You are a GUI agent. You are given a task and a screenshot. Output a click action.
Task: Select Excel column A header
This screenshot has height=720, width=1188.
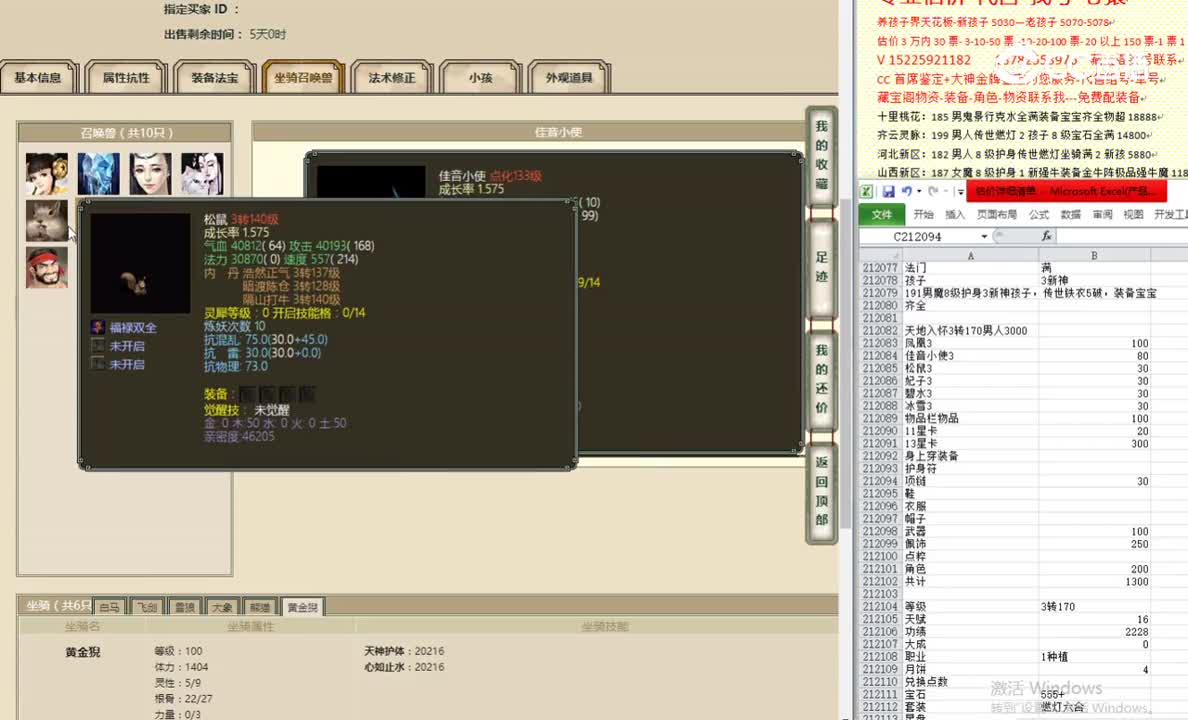tap(971, 256)
